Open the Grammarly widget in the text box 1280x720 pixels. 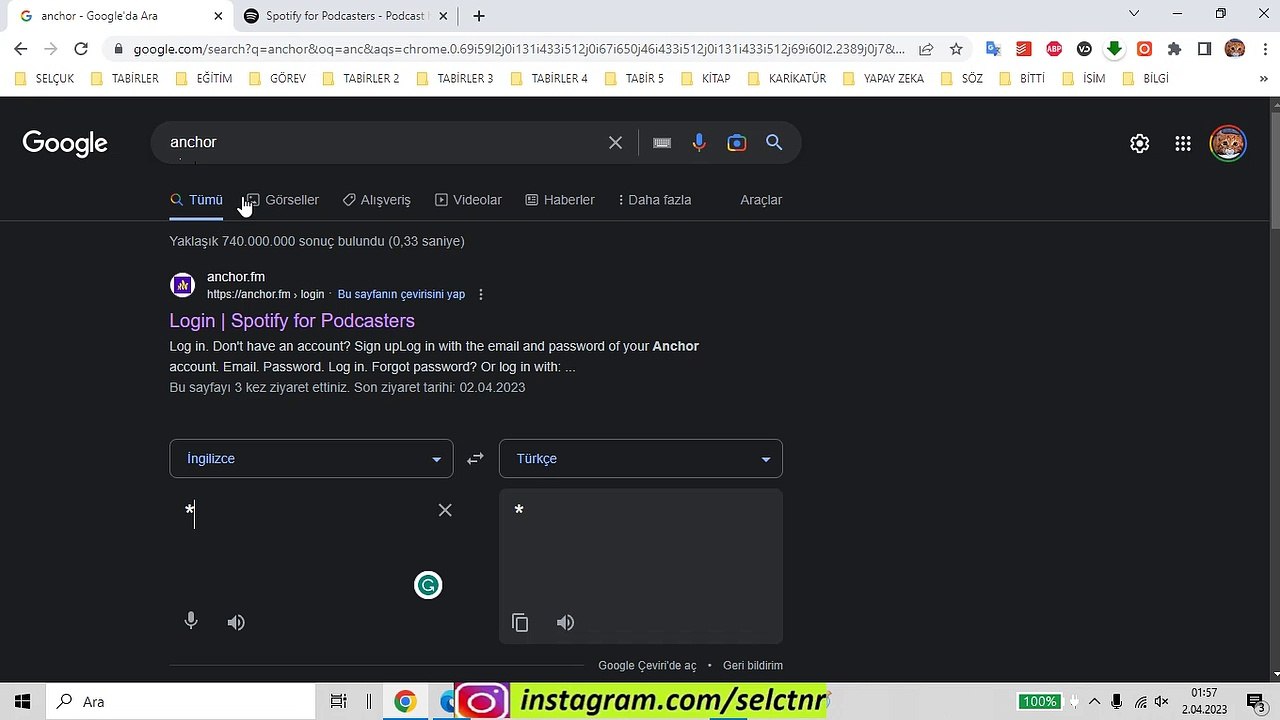click(x=428, y=586)
